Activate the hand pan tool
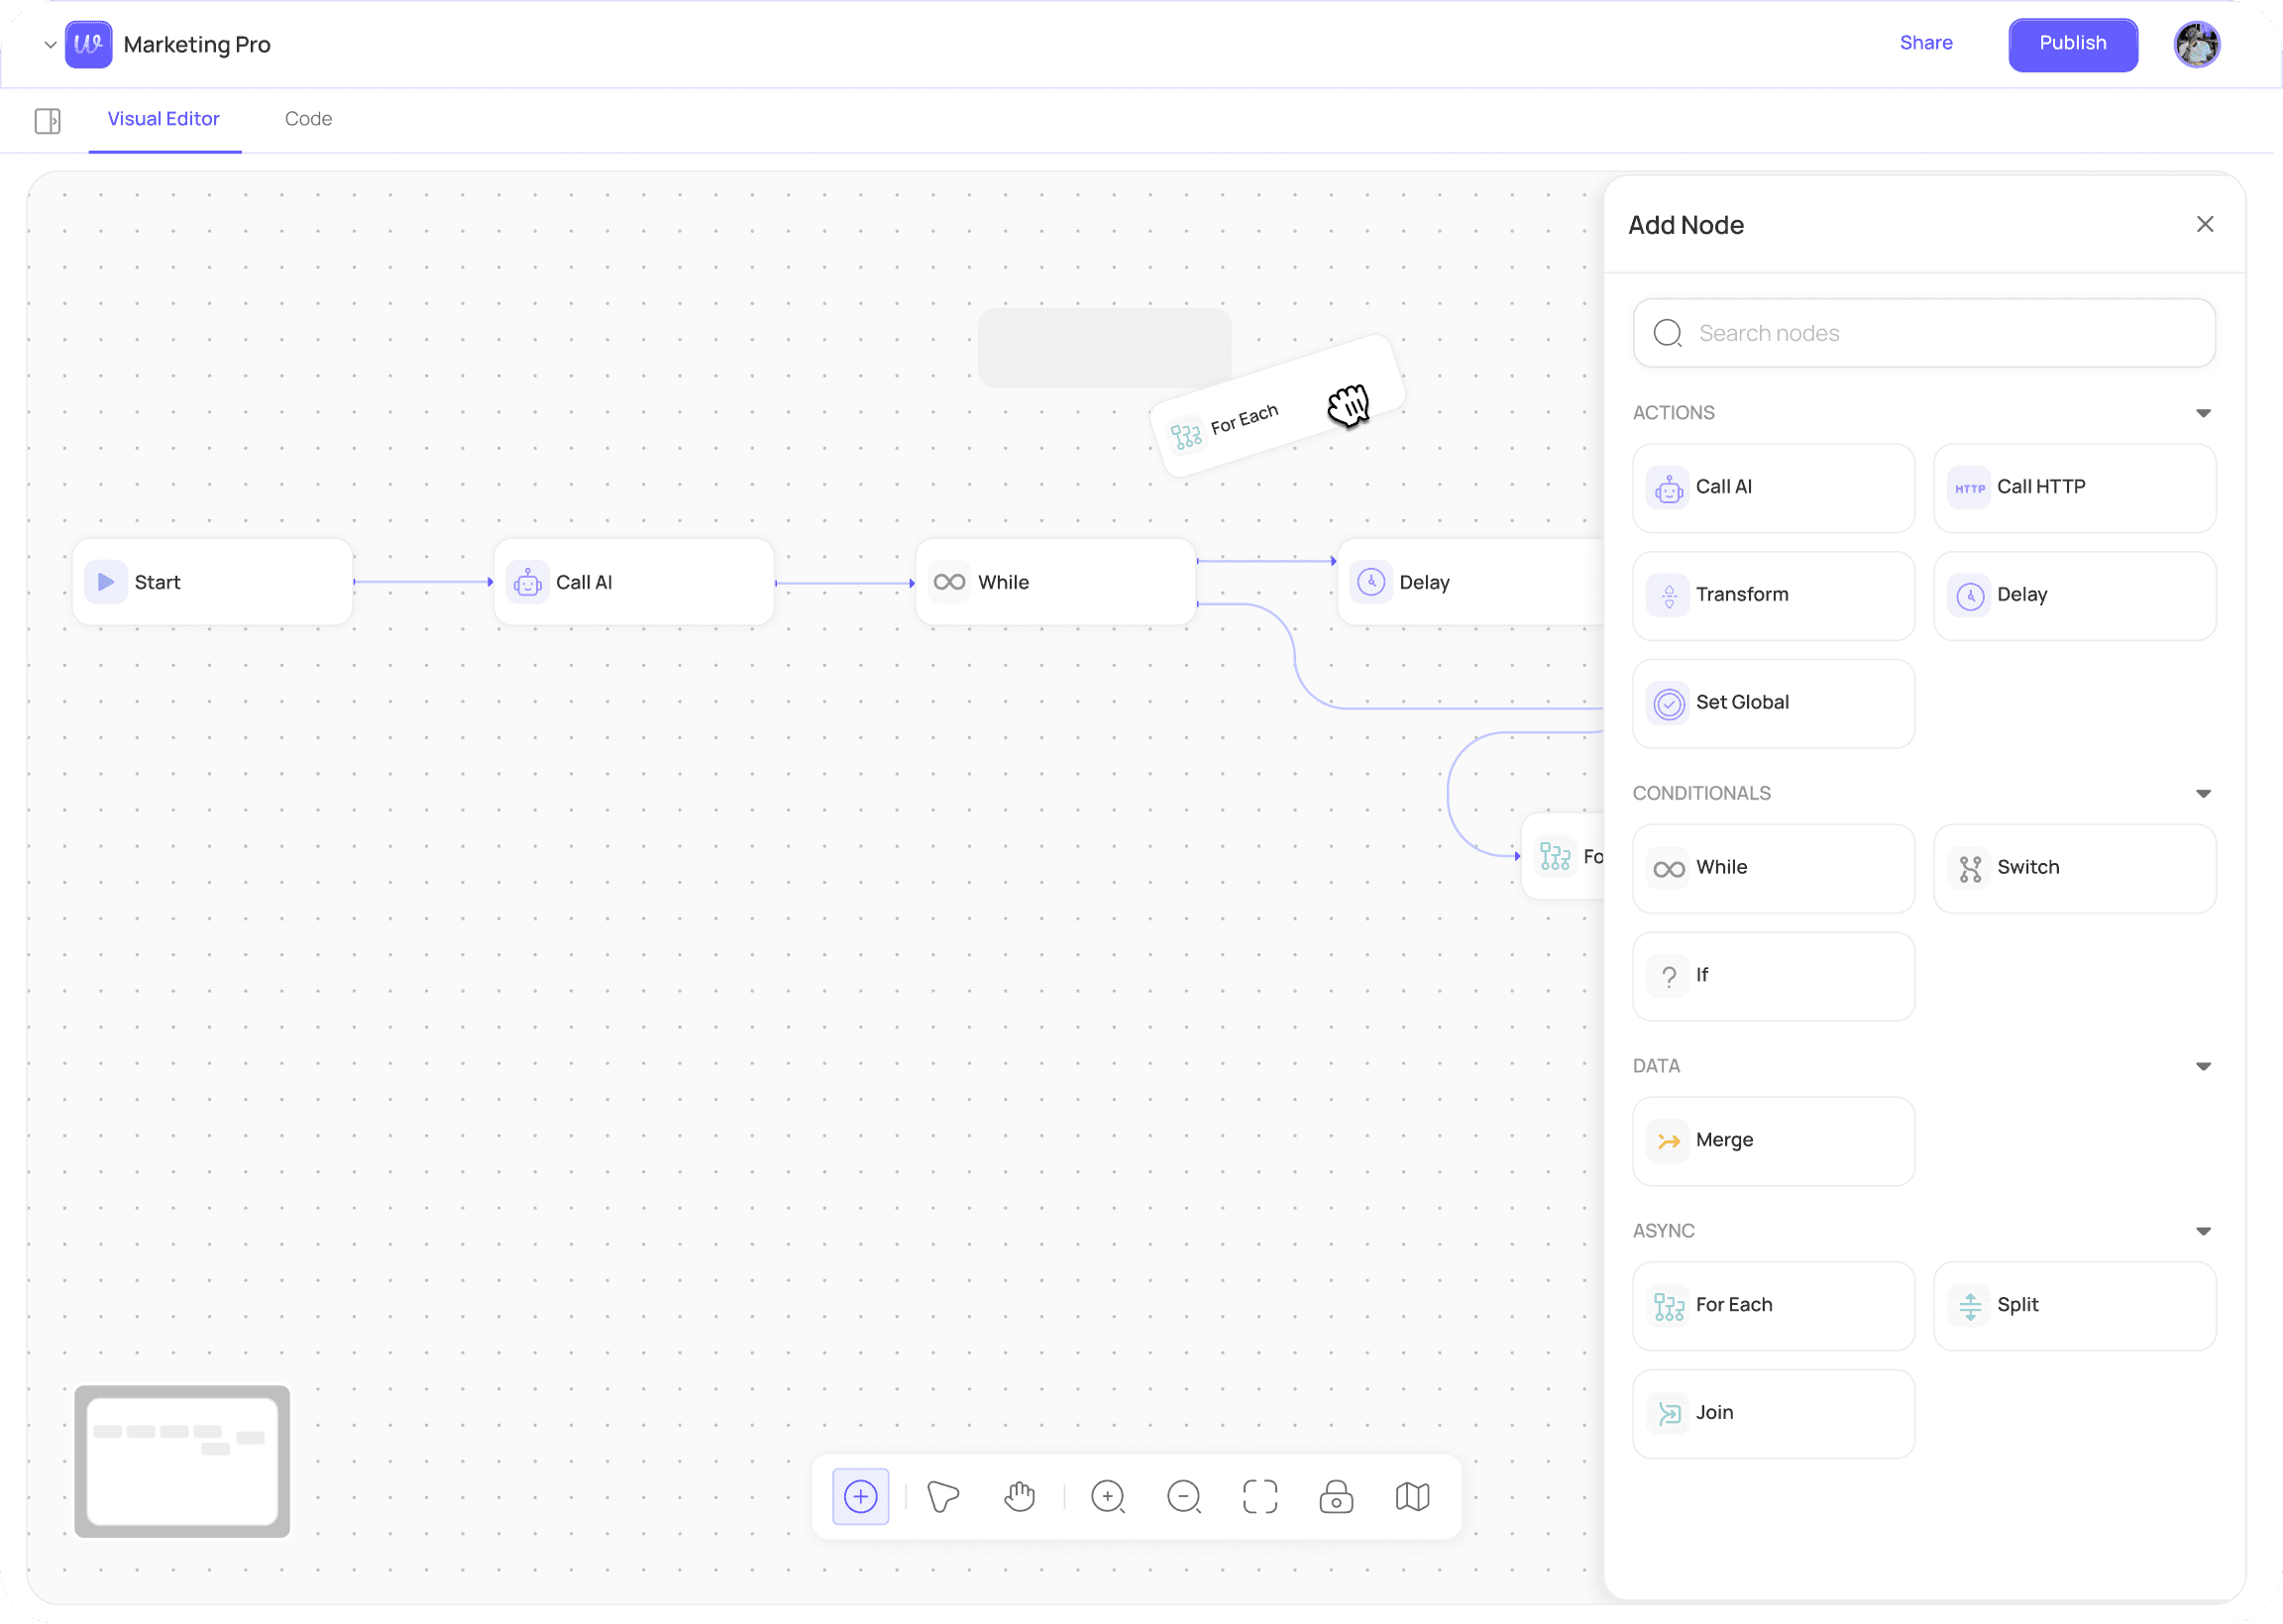 (1019, 1497)
